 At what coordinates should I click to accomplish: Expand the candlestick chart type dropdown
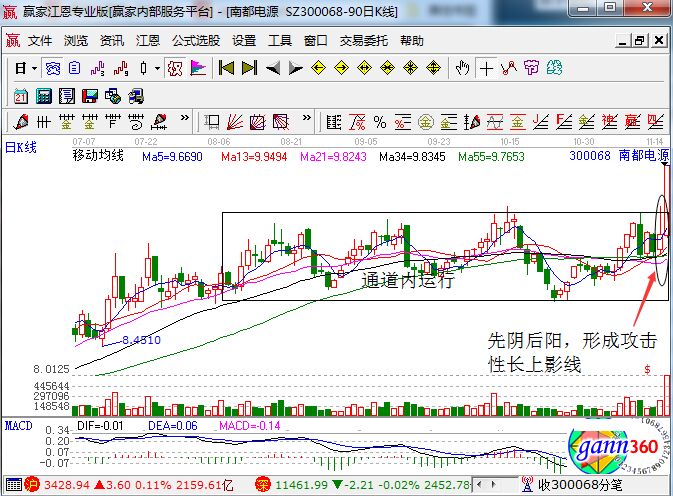point(157,68)
